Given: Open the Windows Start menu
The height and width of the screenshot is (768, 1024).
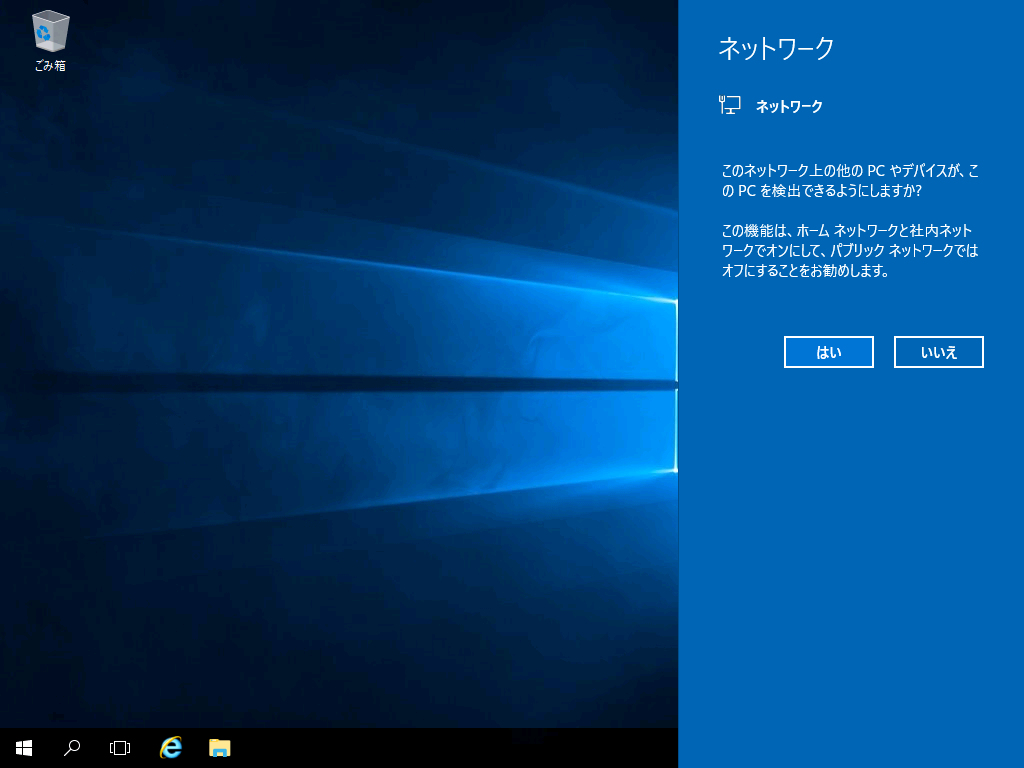Looking at the screenshot, I should coord(24,747).
